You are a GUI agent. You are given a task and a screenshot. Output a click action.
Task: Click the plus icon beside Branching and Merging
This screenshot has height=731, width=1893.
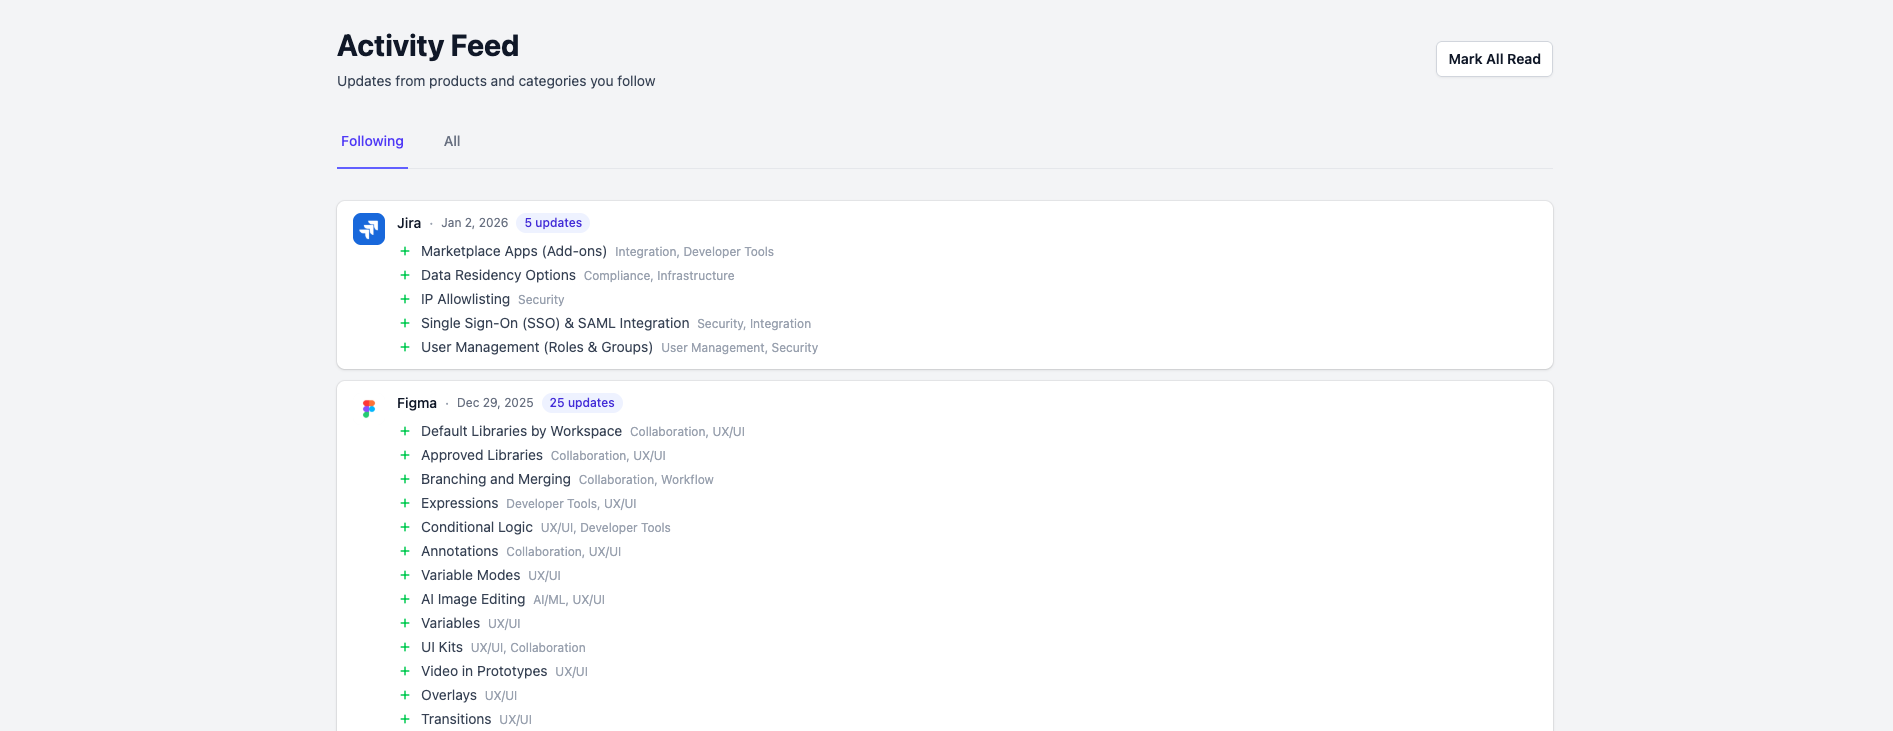405,479
